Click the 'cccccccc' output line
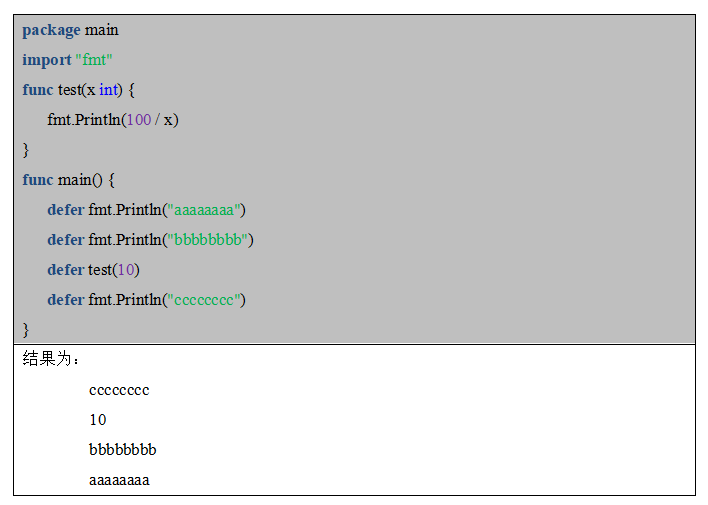The height and width of the screenshot is (505, 708). [x=119, y=390]
